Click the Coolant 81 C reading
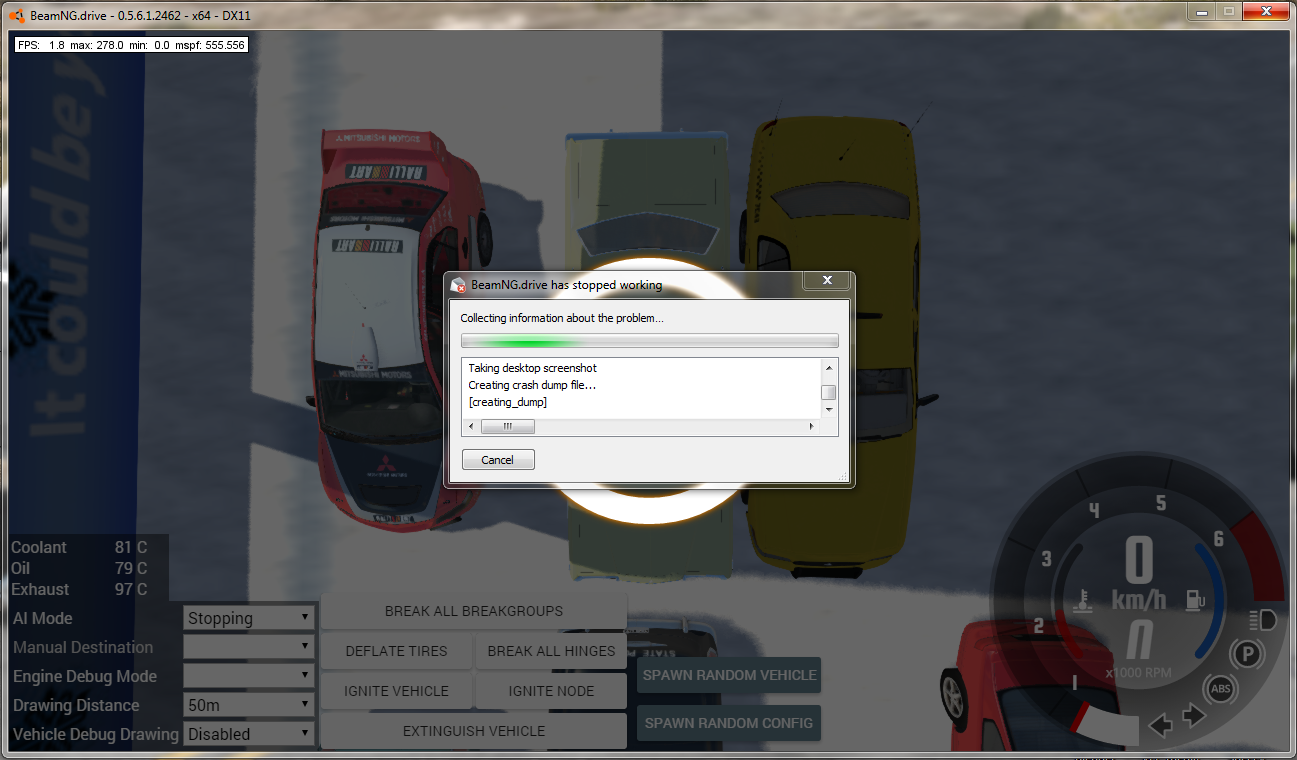This screenshot has height=760, width=1297. pyautogui.click(x=79, y=548)
